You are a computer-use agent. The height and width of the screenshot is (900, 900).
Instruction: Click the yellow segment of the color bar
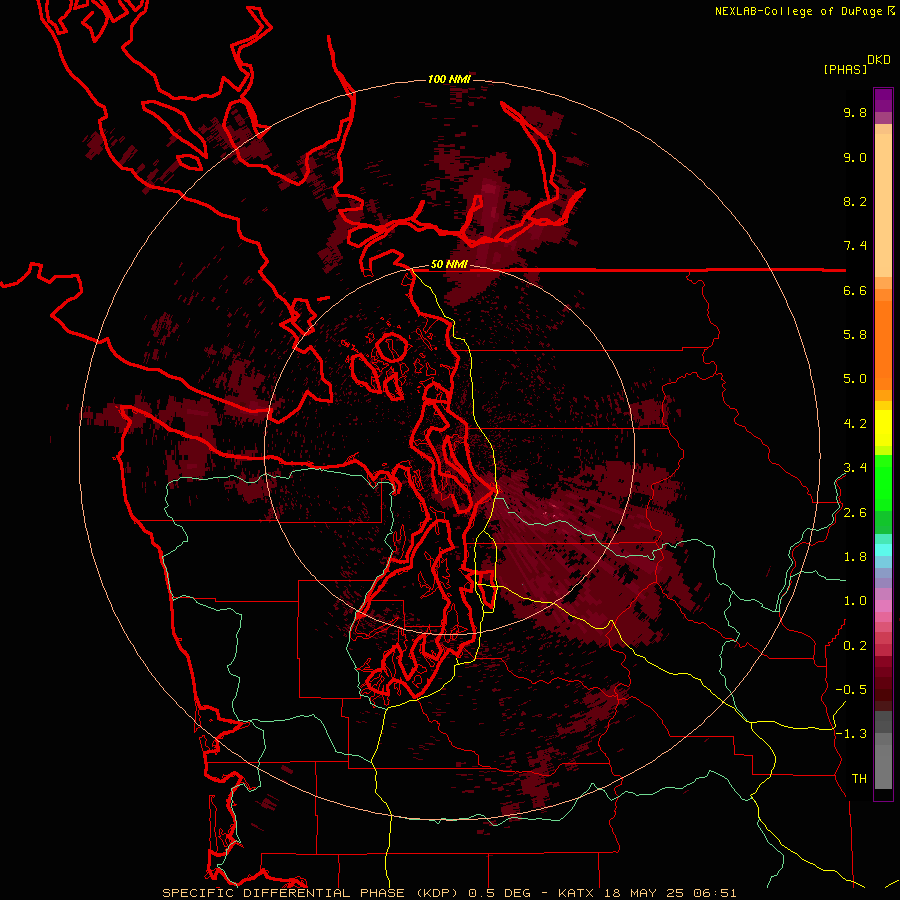[883, 428]
